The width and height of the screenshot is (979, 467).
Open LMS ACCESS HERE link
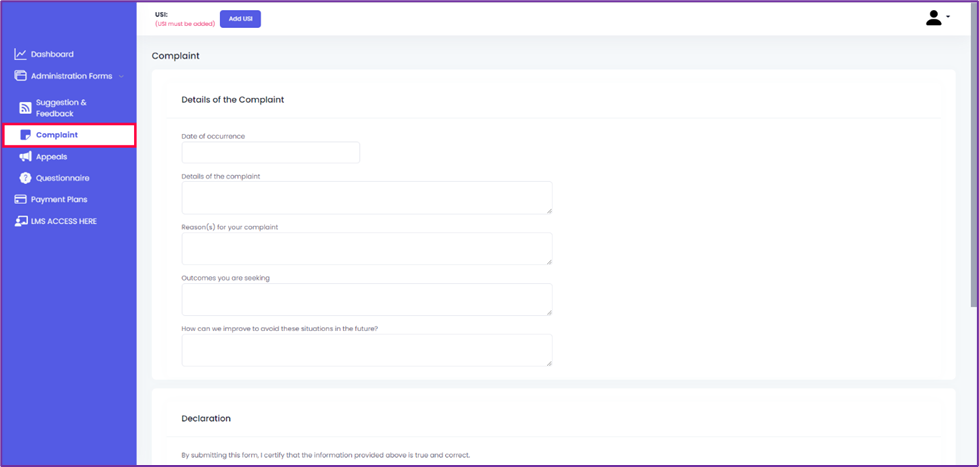coord(64,221)
